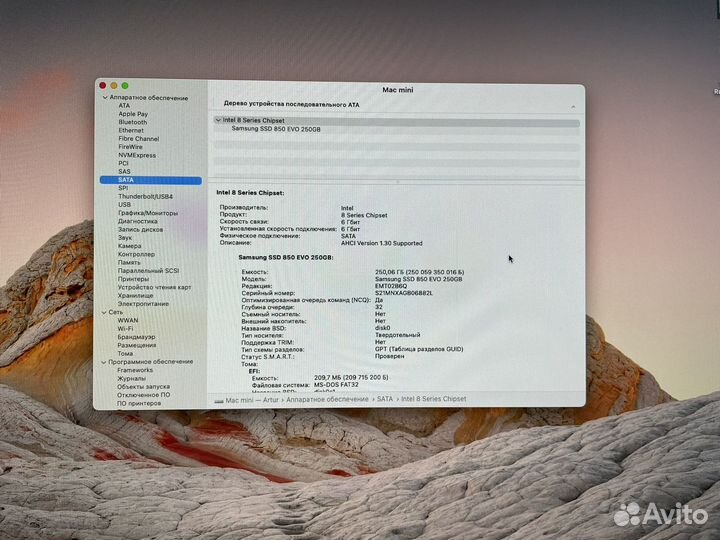Open Графика/Мониторы section
The width and height of the screenshot is (720, 540).
coord(148,213)
